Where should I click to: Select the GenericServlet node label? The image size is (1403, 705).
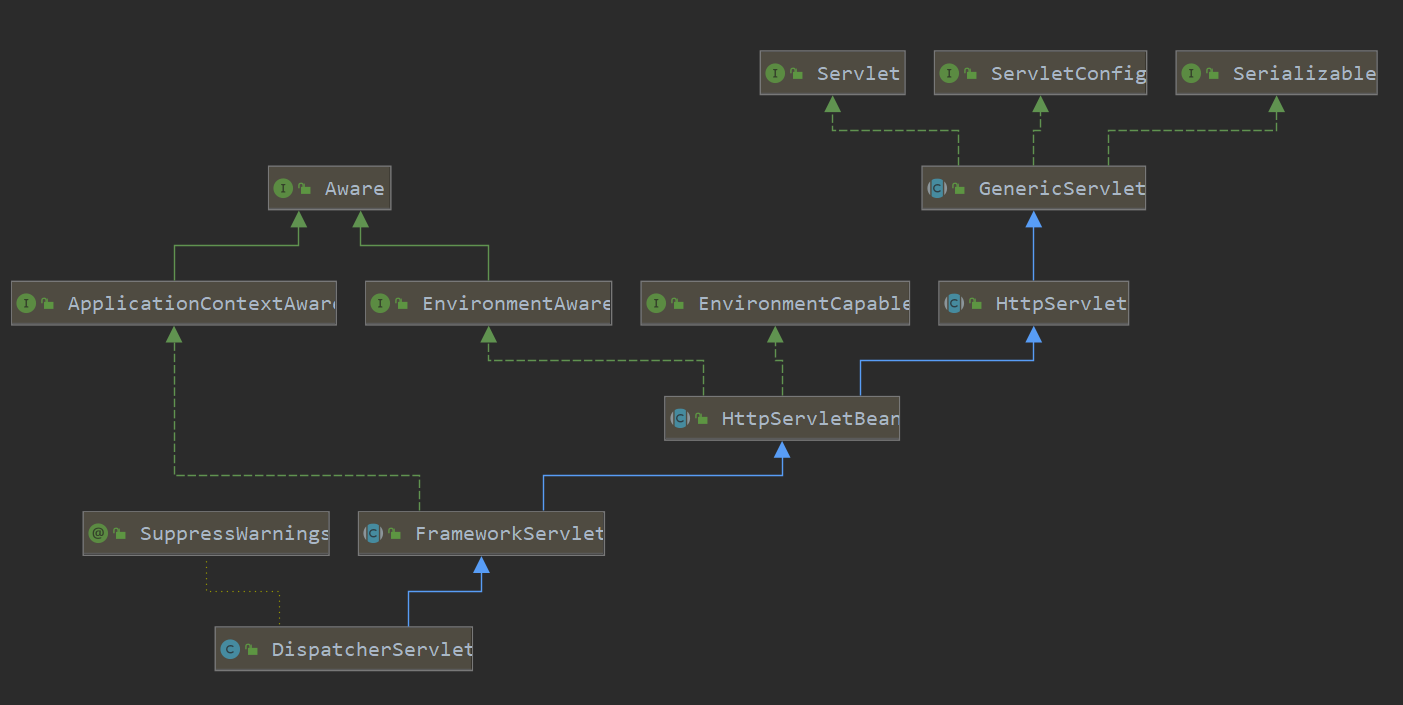pyautogui.click(x=1061, y=188)
